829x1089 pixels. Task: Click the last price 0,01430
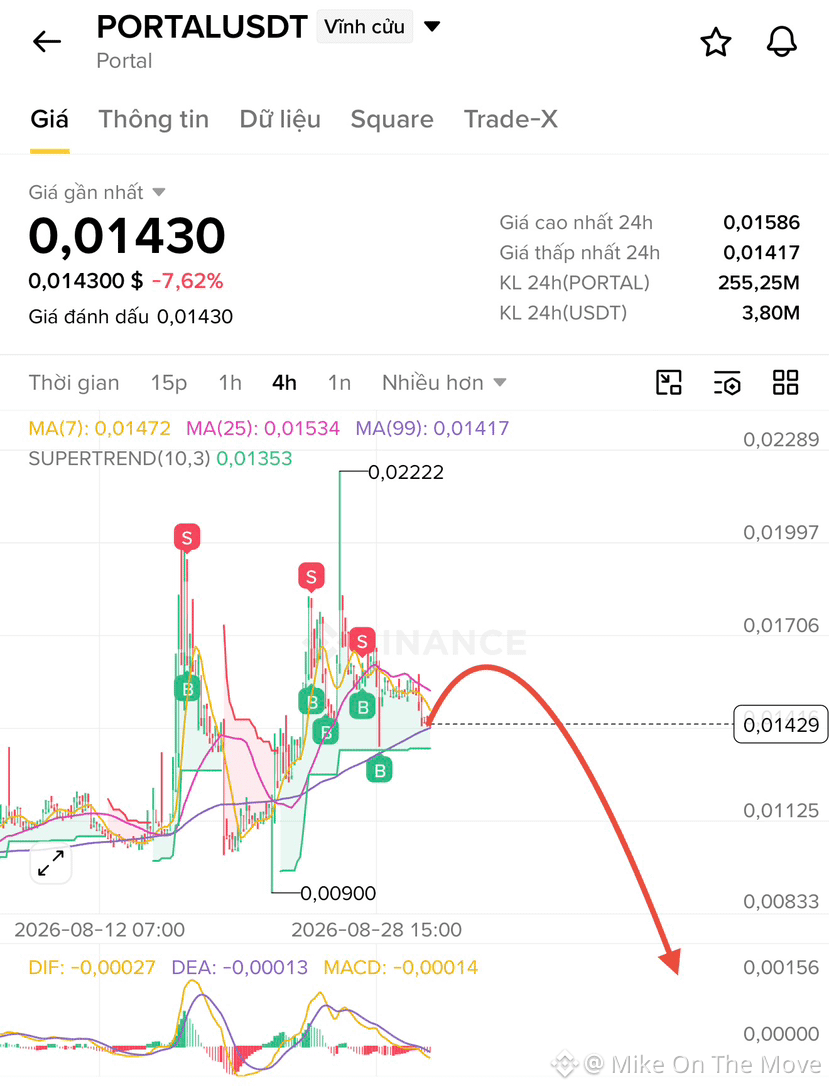pyautogui.click(x=127, y=235)
